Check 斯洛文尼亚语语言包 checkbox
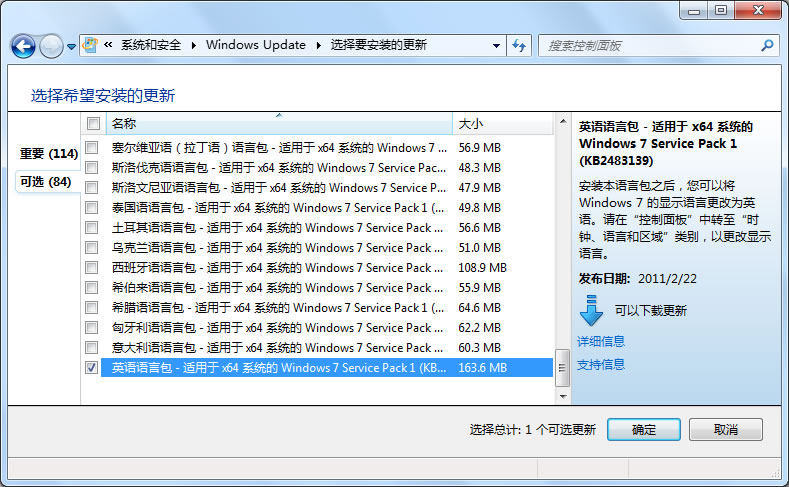This screenshot has width=789, height=487. (x=92, y=188)
